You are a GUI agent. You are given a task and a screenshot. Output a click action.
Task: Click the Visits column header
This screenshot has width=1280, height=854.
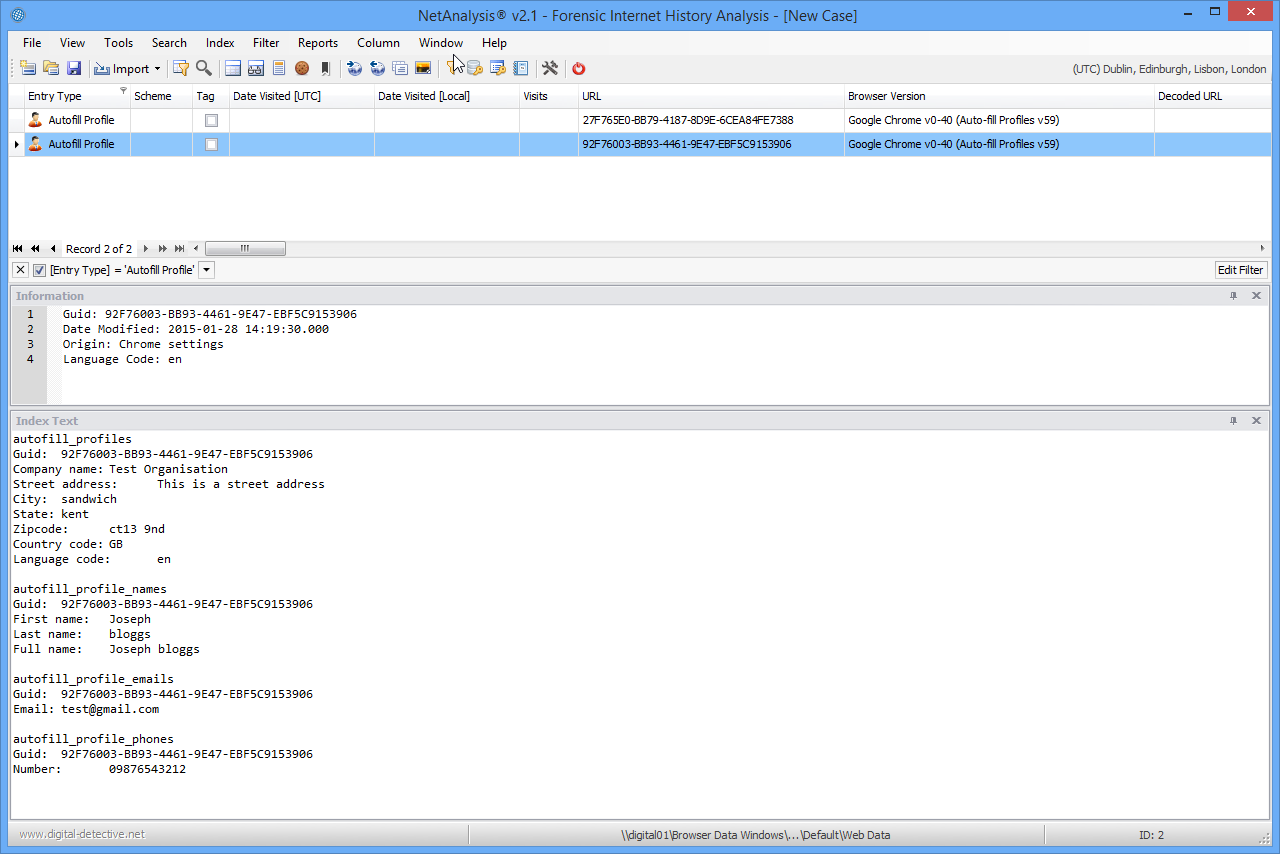(x=549, y=96)
